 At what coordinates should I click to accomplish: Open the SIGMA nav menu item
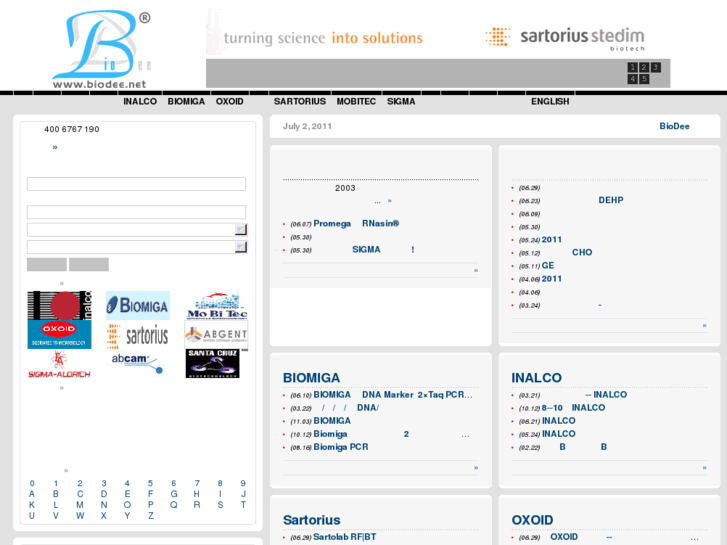pos(401,102)
